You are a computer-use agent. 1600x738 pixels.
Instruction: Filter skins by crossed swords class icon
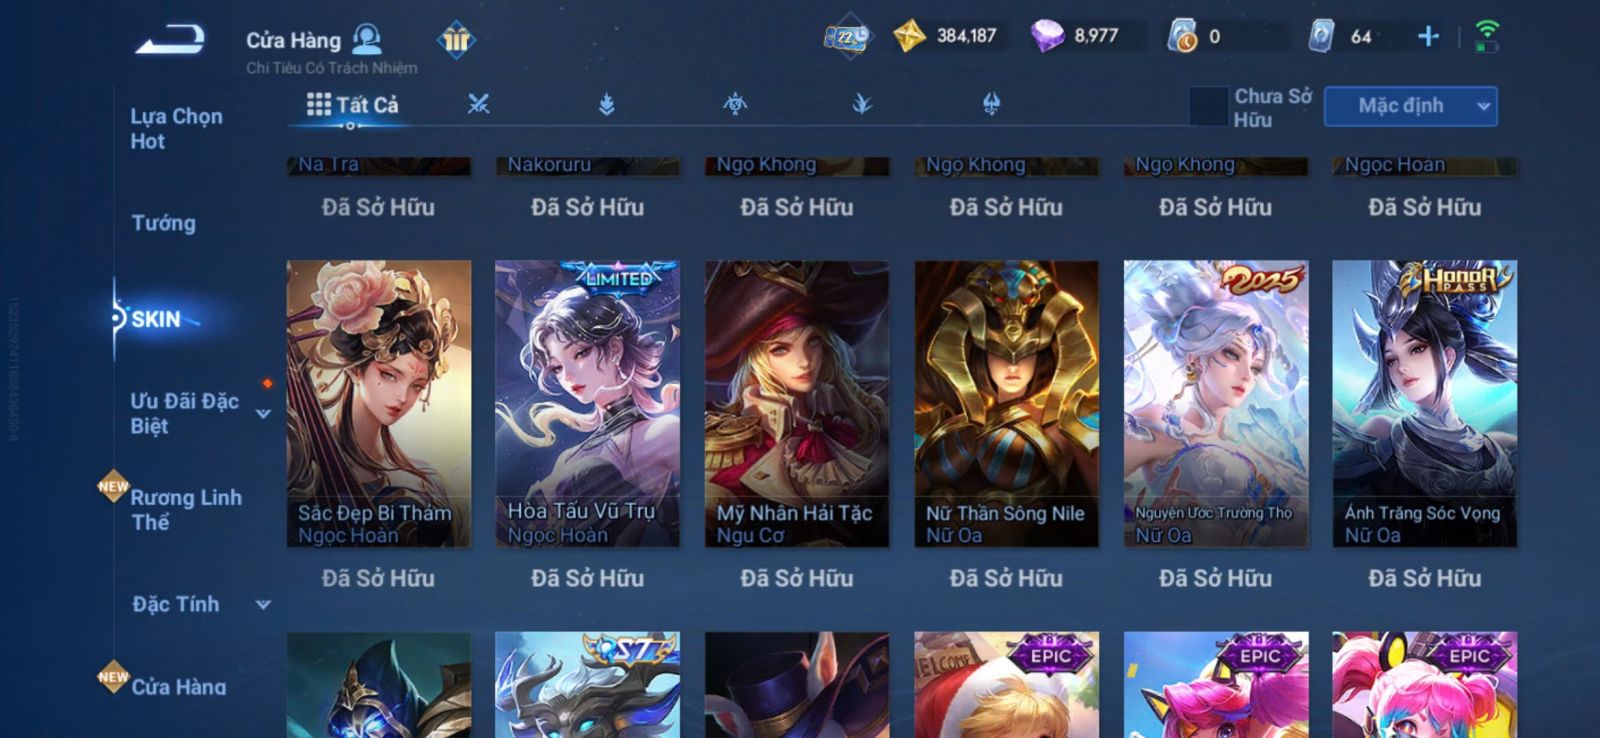[479, 103]
